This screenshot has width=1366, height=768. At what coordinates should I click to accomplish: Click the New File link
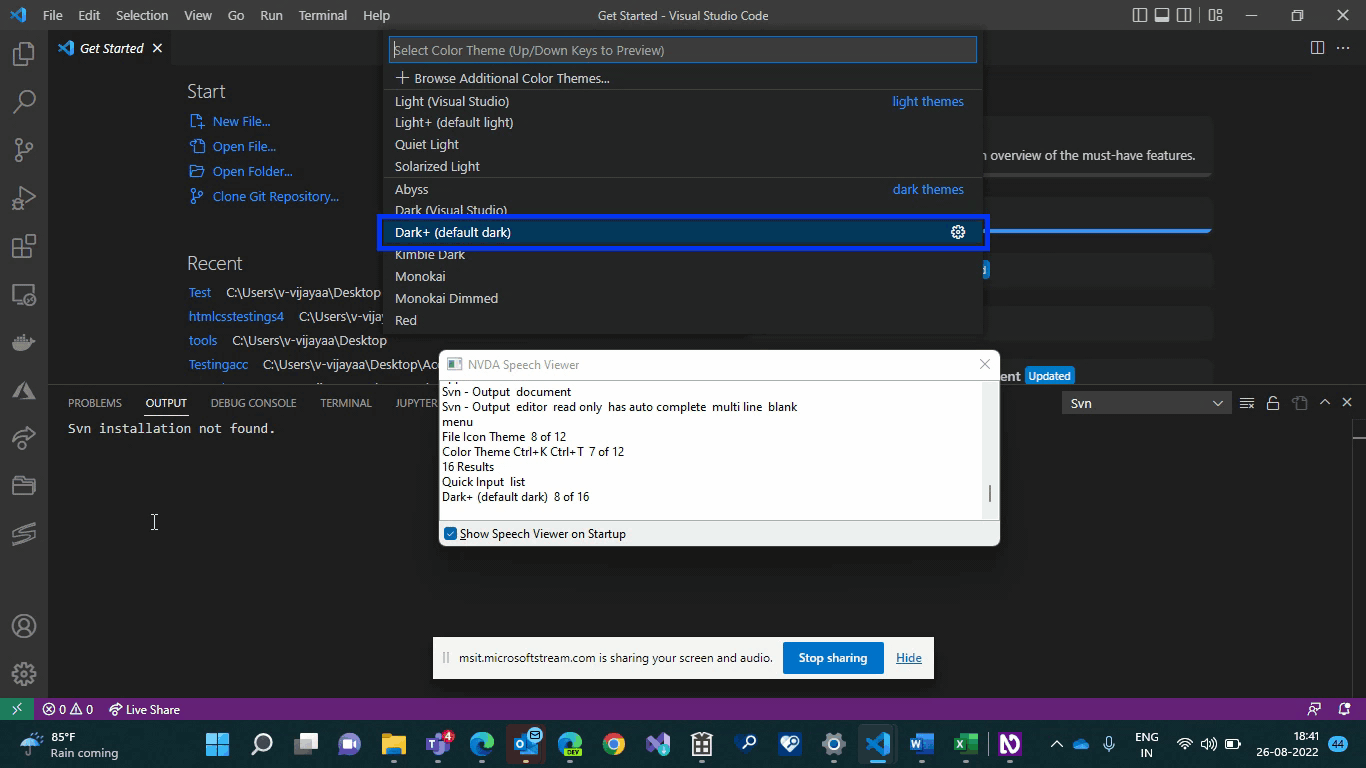pos(241,121)
